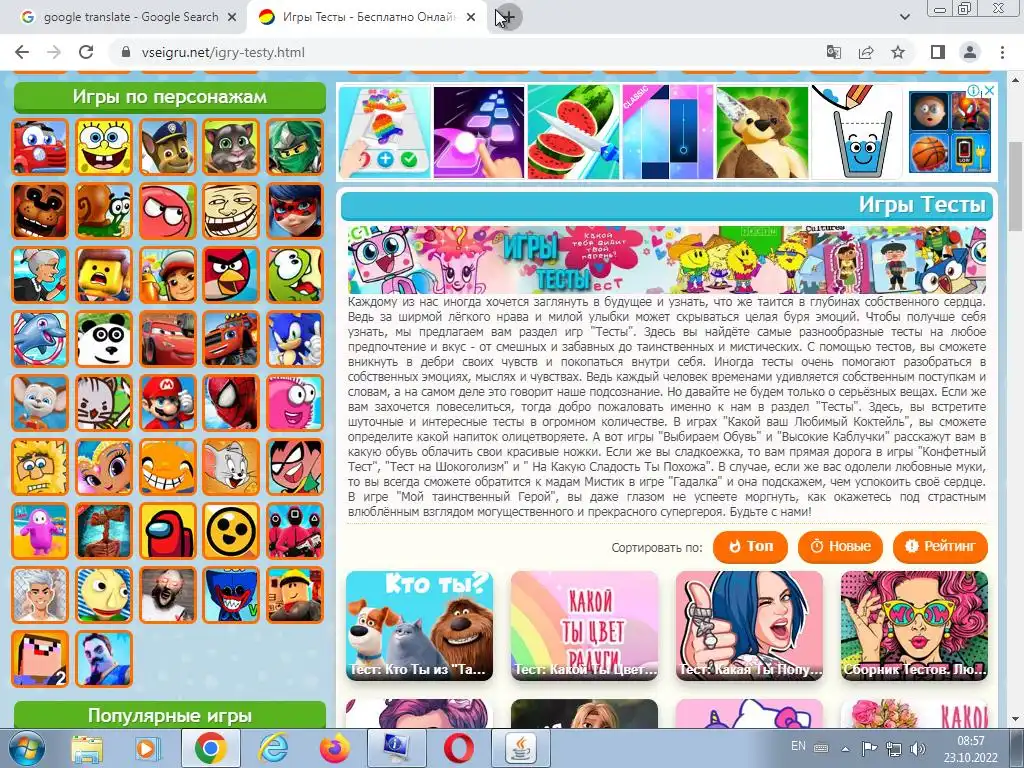The height and width of the screenshot is (768, 1024).
Task: Select Snail Bob character icon
Action: (x=104, y=211)
